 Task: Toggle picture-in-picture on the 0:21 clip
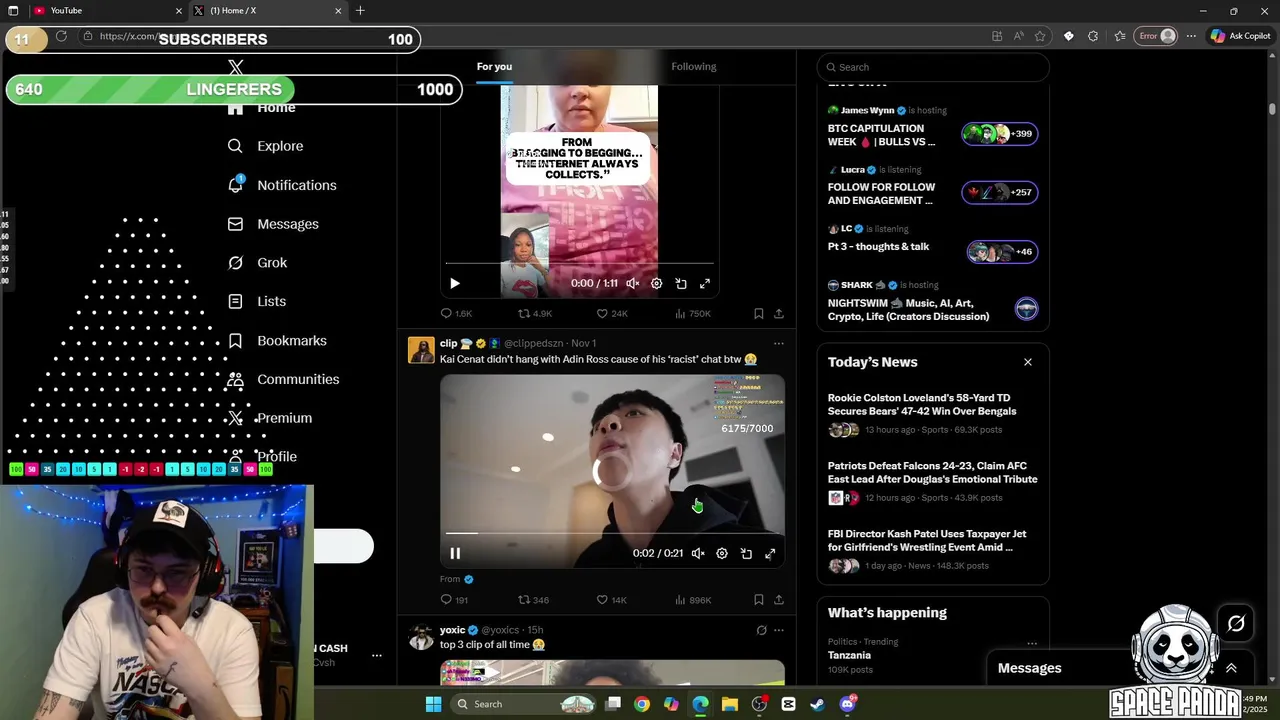746,553
